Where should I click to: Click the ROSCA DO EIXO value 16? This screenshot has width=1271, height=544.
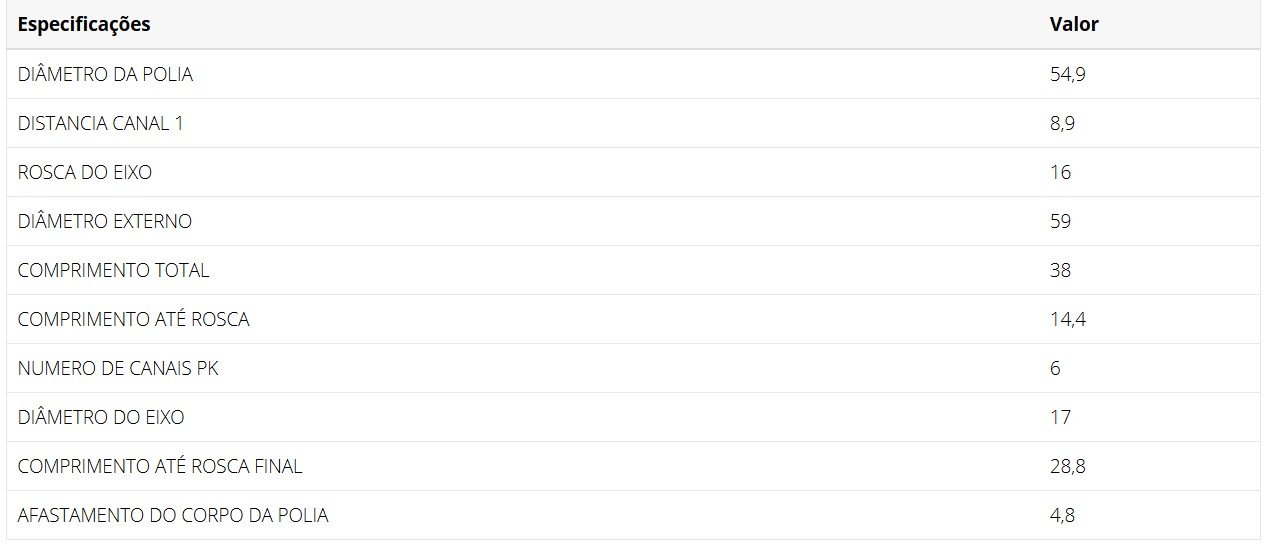pyautogui.click(x=1060, y=173)
